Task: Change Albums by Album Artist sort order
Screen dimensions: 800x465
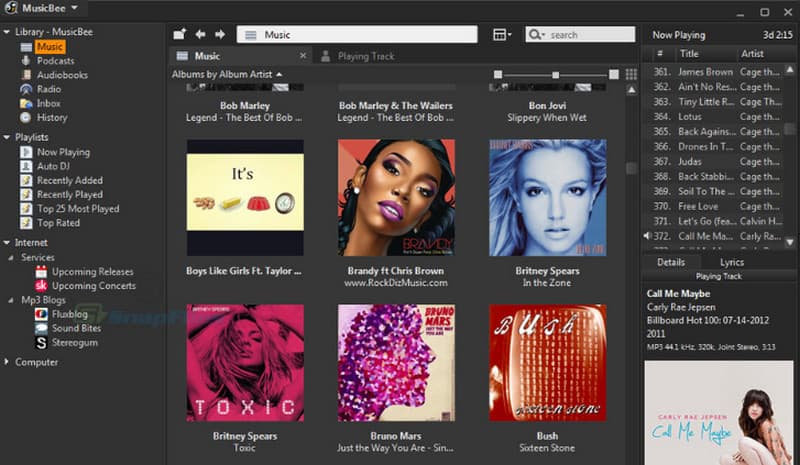Action: tap(227, 75)
